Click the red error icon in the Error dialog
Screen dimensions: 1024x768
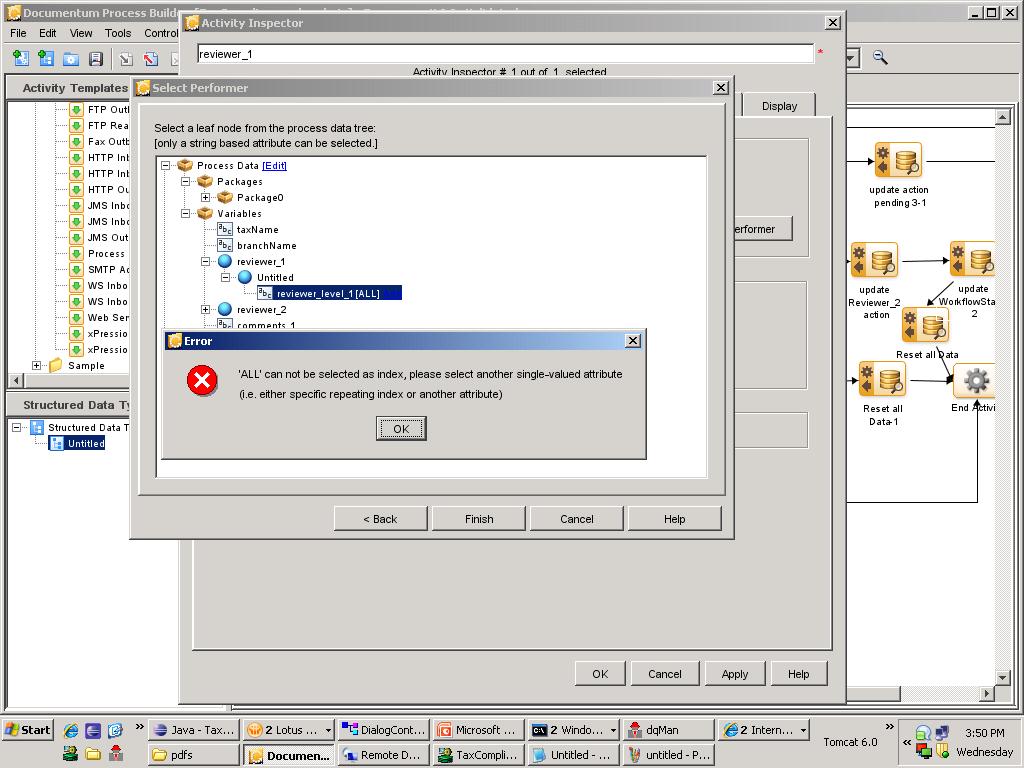[x=202, y=381]
